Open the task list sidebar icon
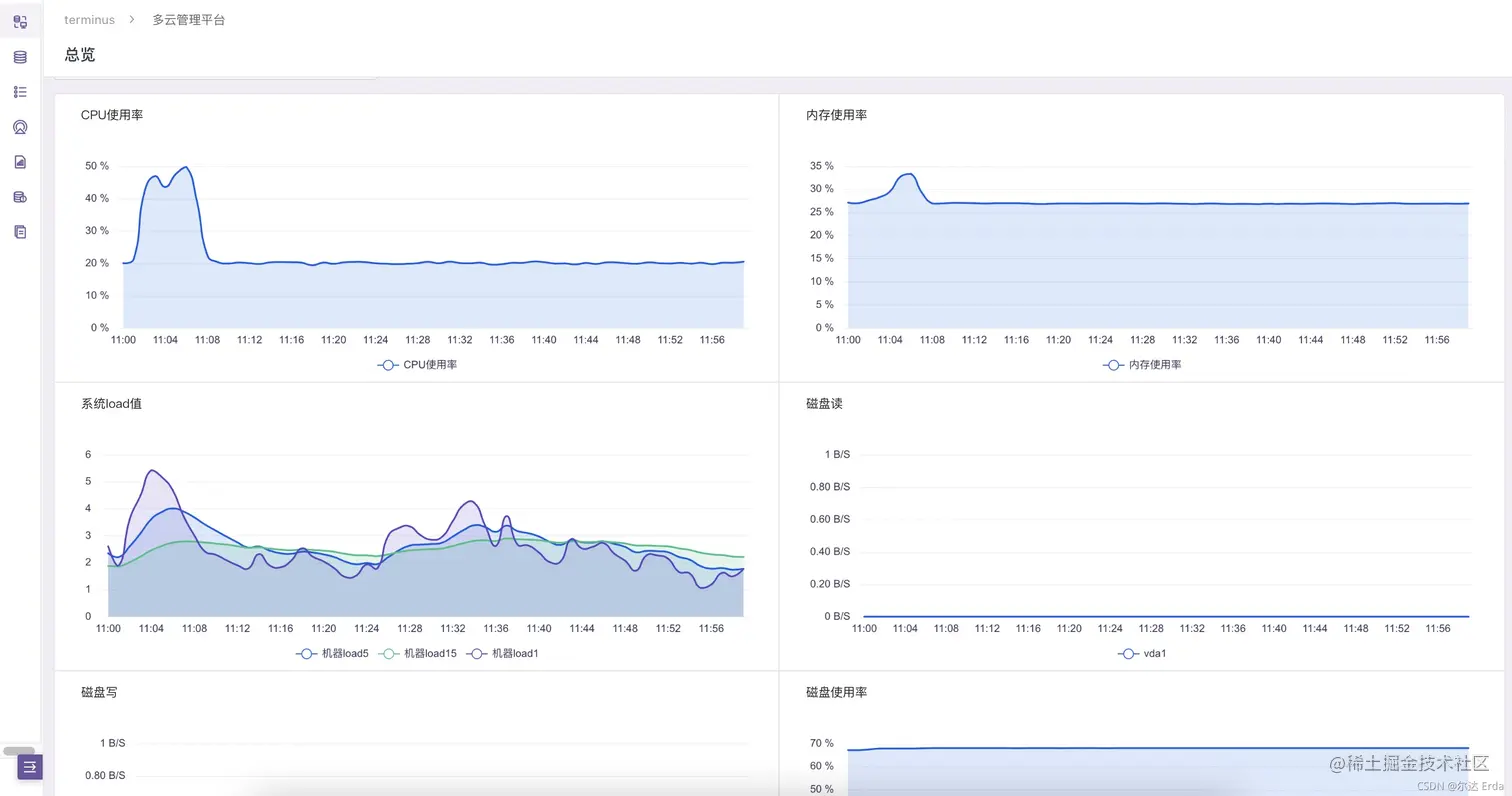 [x=20, y=92]
